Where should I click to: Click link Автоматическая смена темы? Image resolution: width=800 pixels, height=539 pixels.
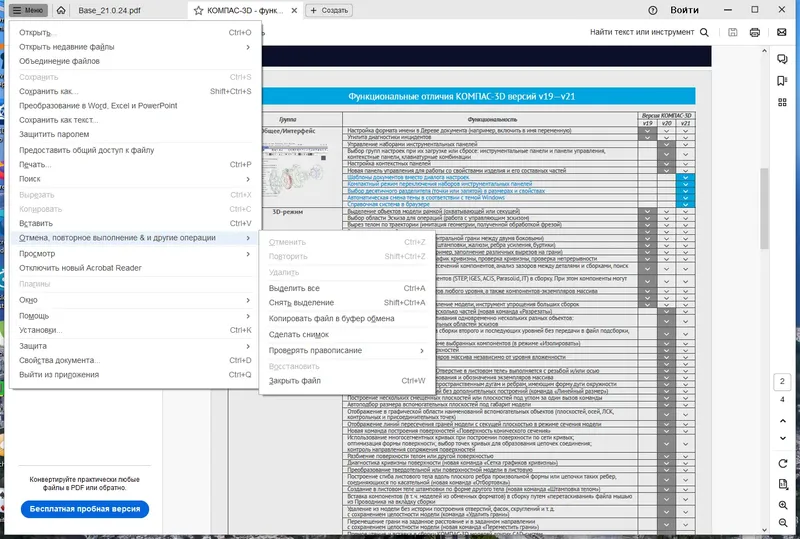[426, 198]
